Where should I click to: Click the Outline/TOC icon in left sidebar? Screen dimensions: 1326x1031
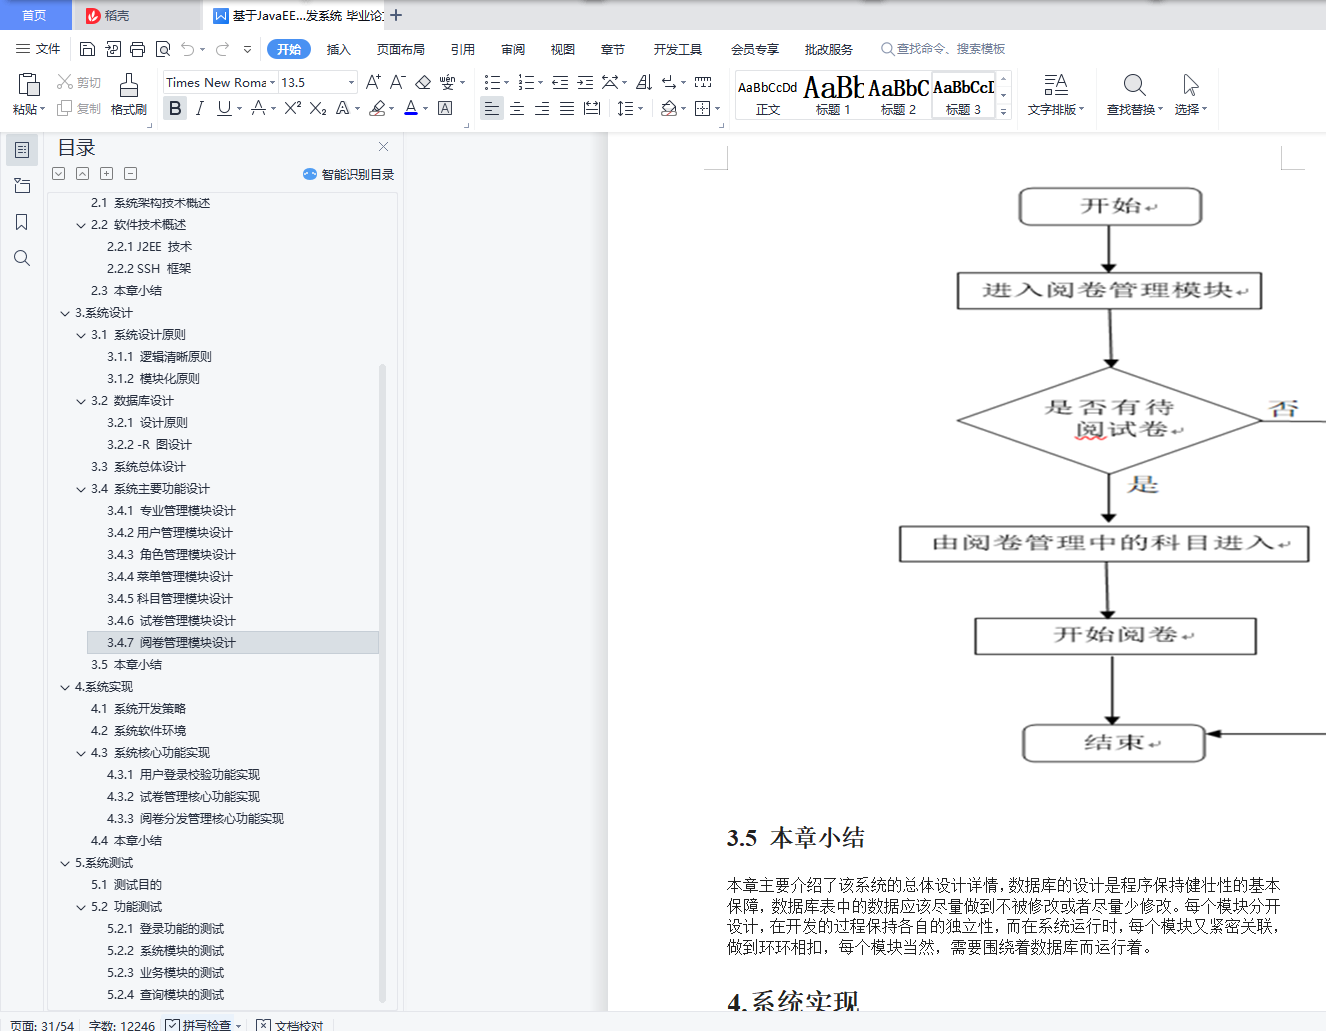[x=22, y=150]
